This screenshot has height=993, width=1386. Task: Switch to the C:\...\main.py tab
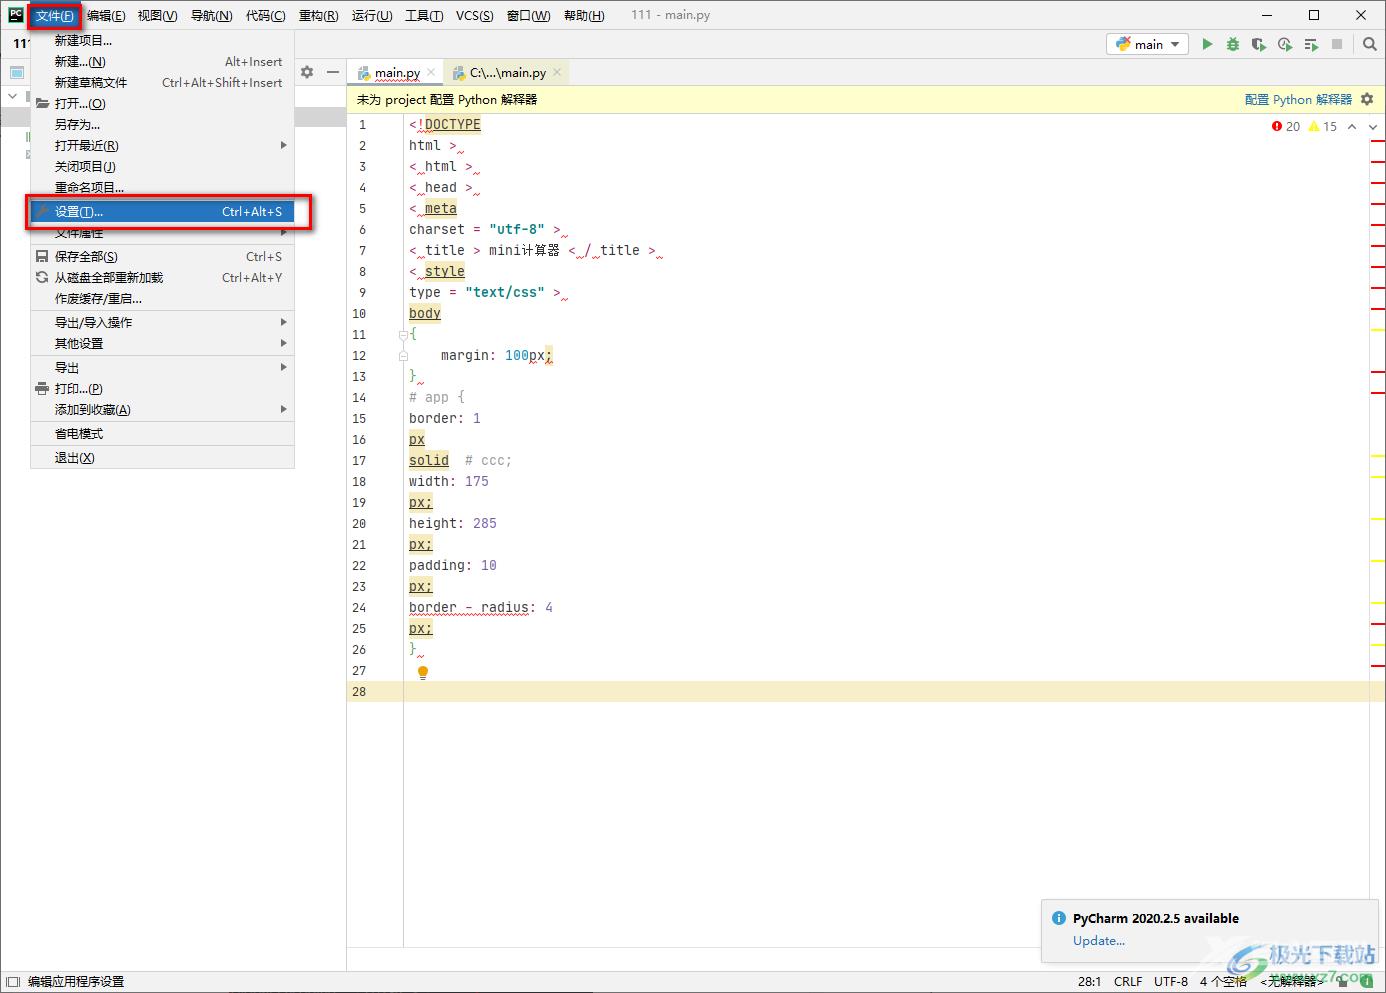point(508,72)
